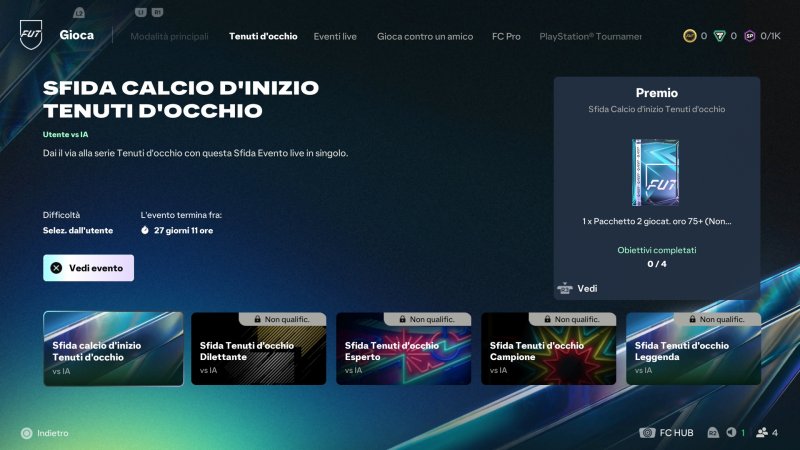800x450 pixels.
Task: Select Sfida Tenuti d'occhio Campione card
Action: [x=548, y=348]
